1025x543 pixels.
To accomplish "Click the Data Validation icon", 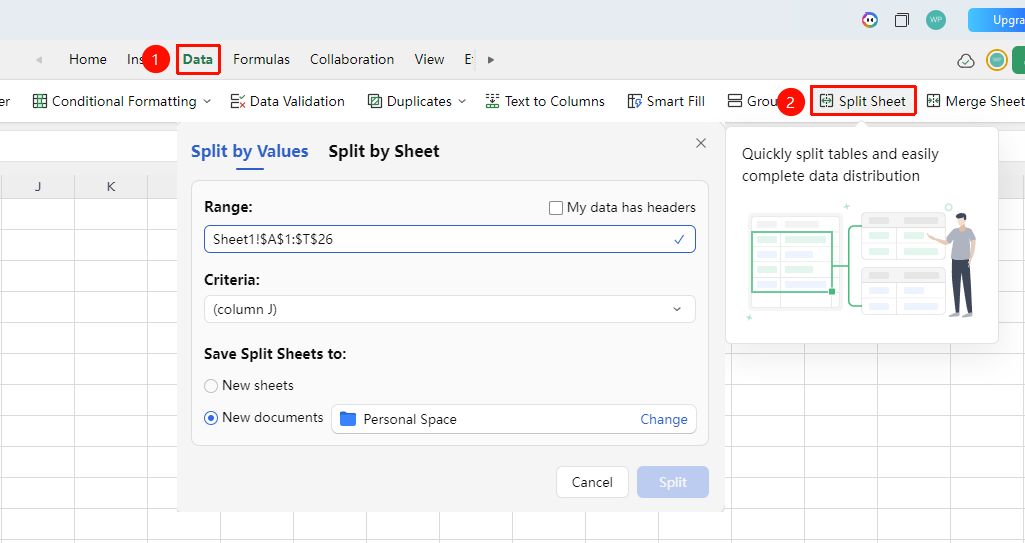I will click(238, 101).
